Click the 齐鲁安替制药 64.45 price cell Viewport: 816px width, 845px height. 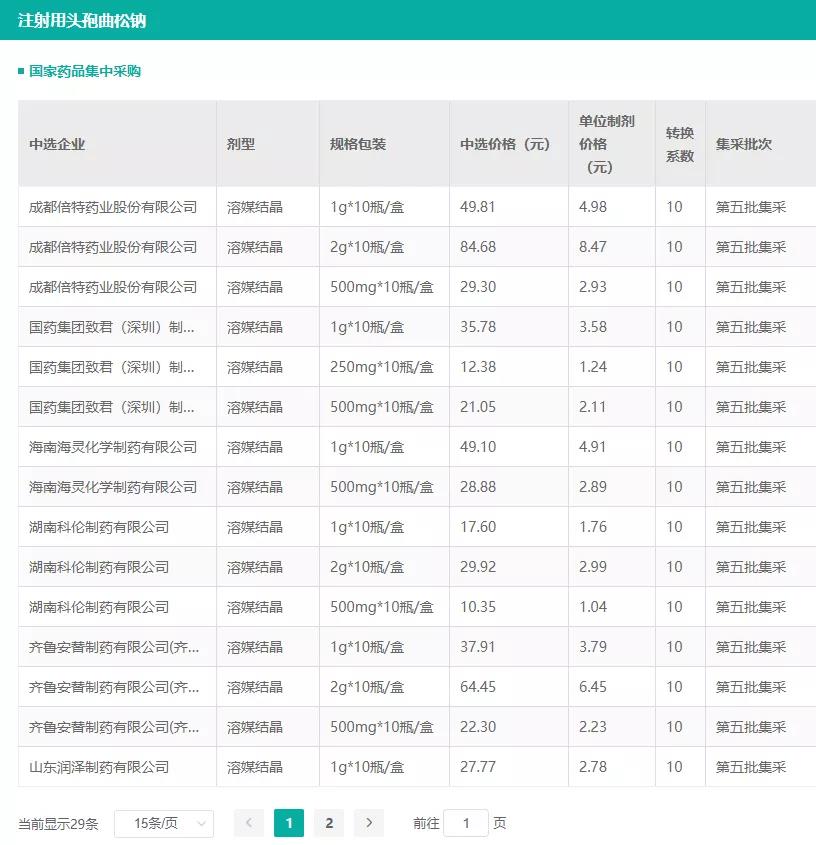pos(478,687)
